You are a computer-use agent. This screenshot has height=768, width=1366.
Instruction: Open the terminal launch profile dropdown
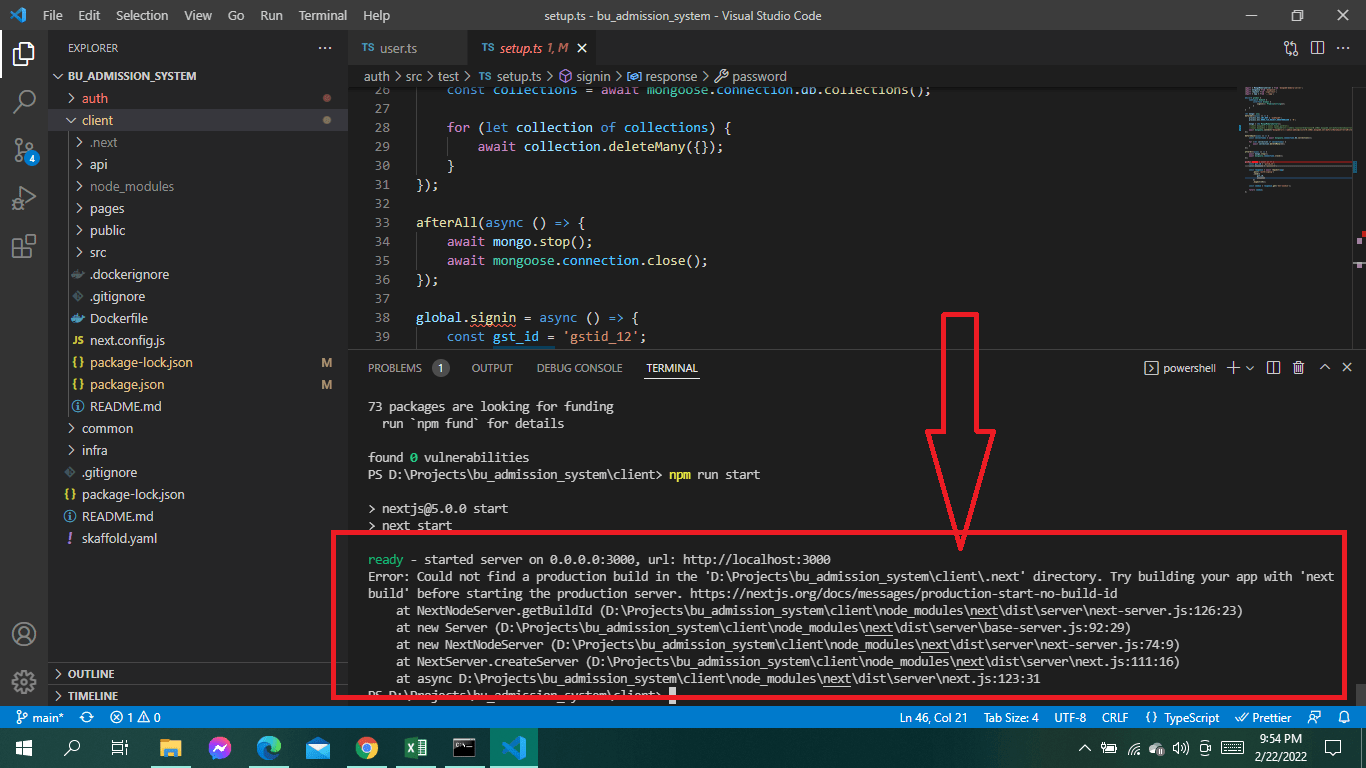(x=1250, y=368)
